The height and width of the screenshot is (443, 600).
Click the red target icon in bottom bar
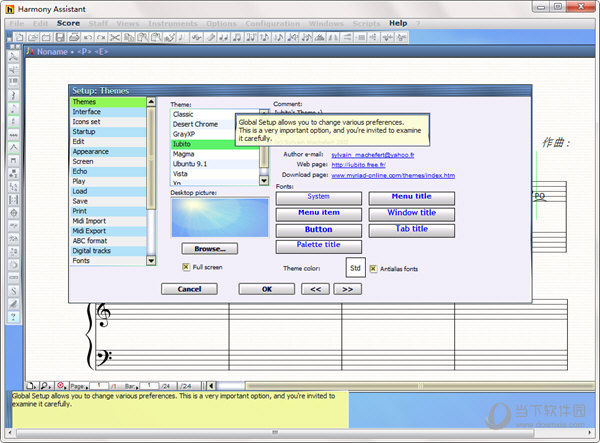pos(61,386)
